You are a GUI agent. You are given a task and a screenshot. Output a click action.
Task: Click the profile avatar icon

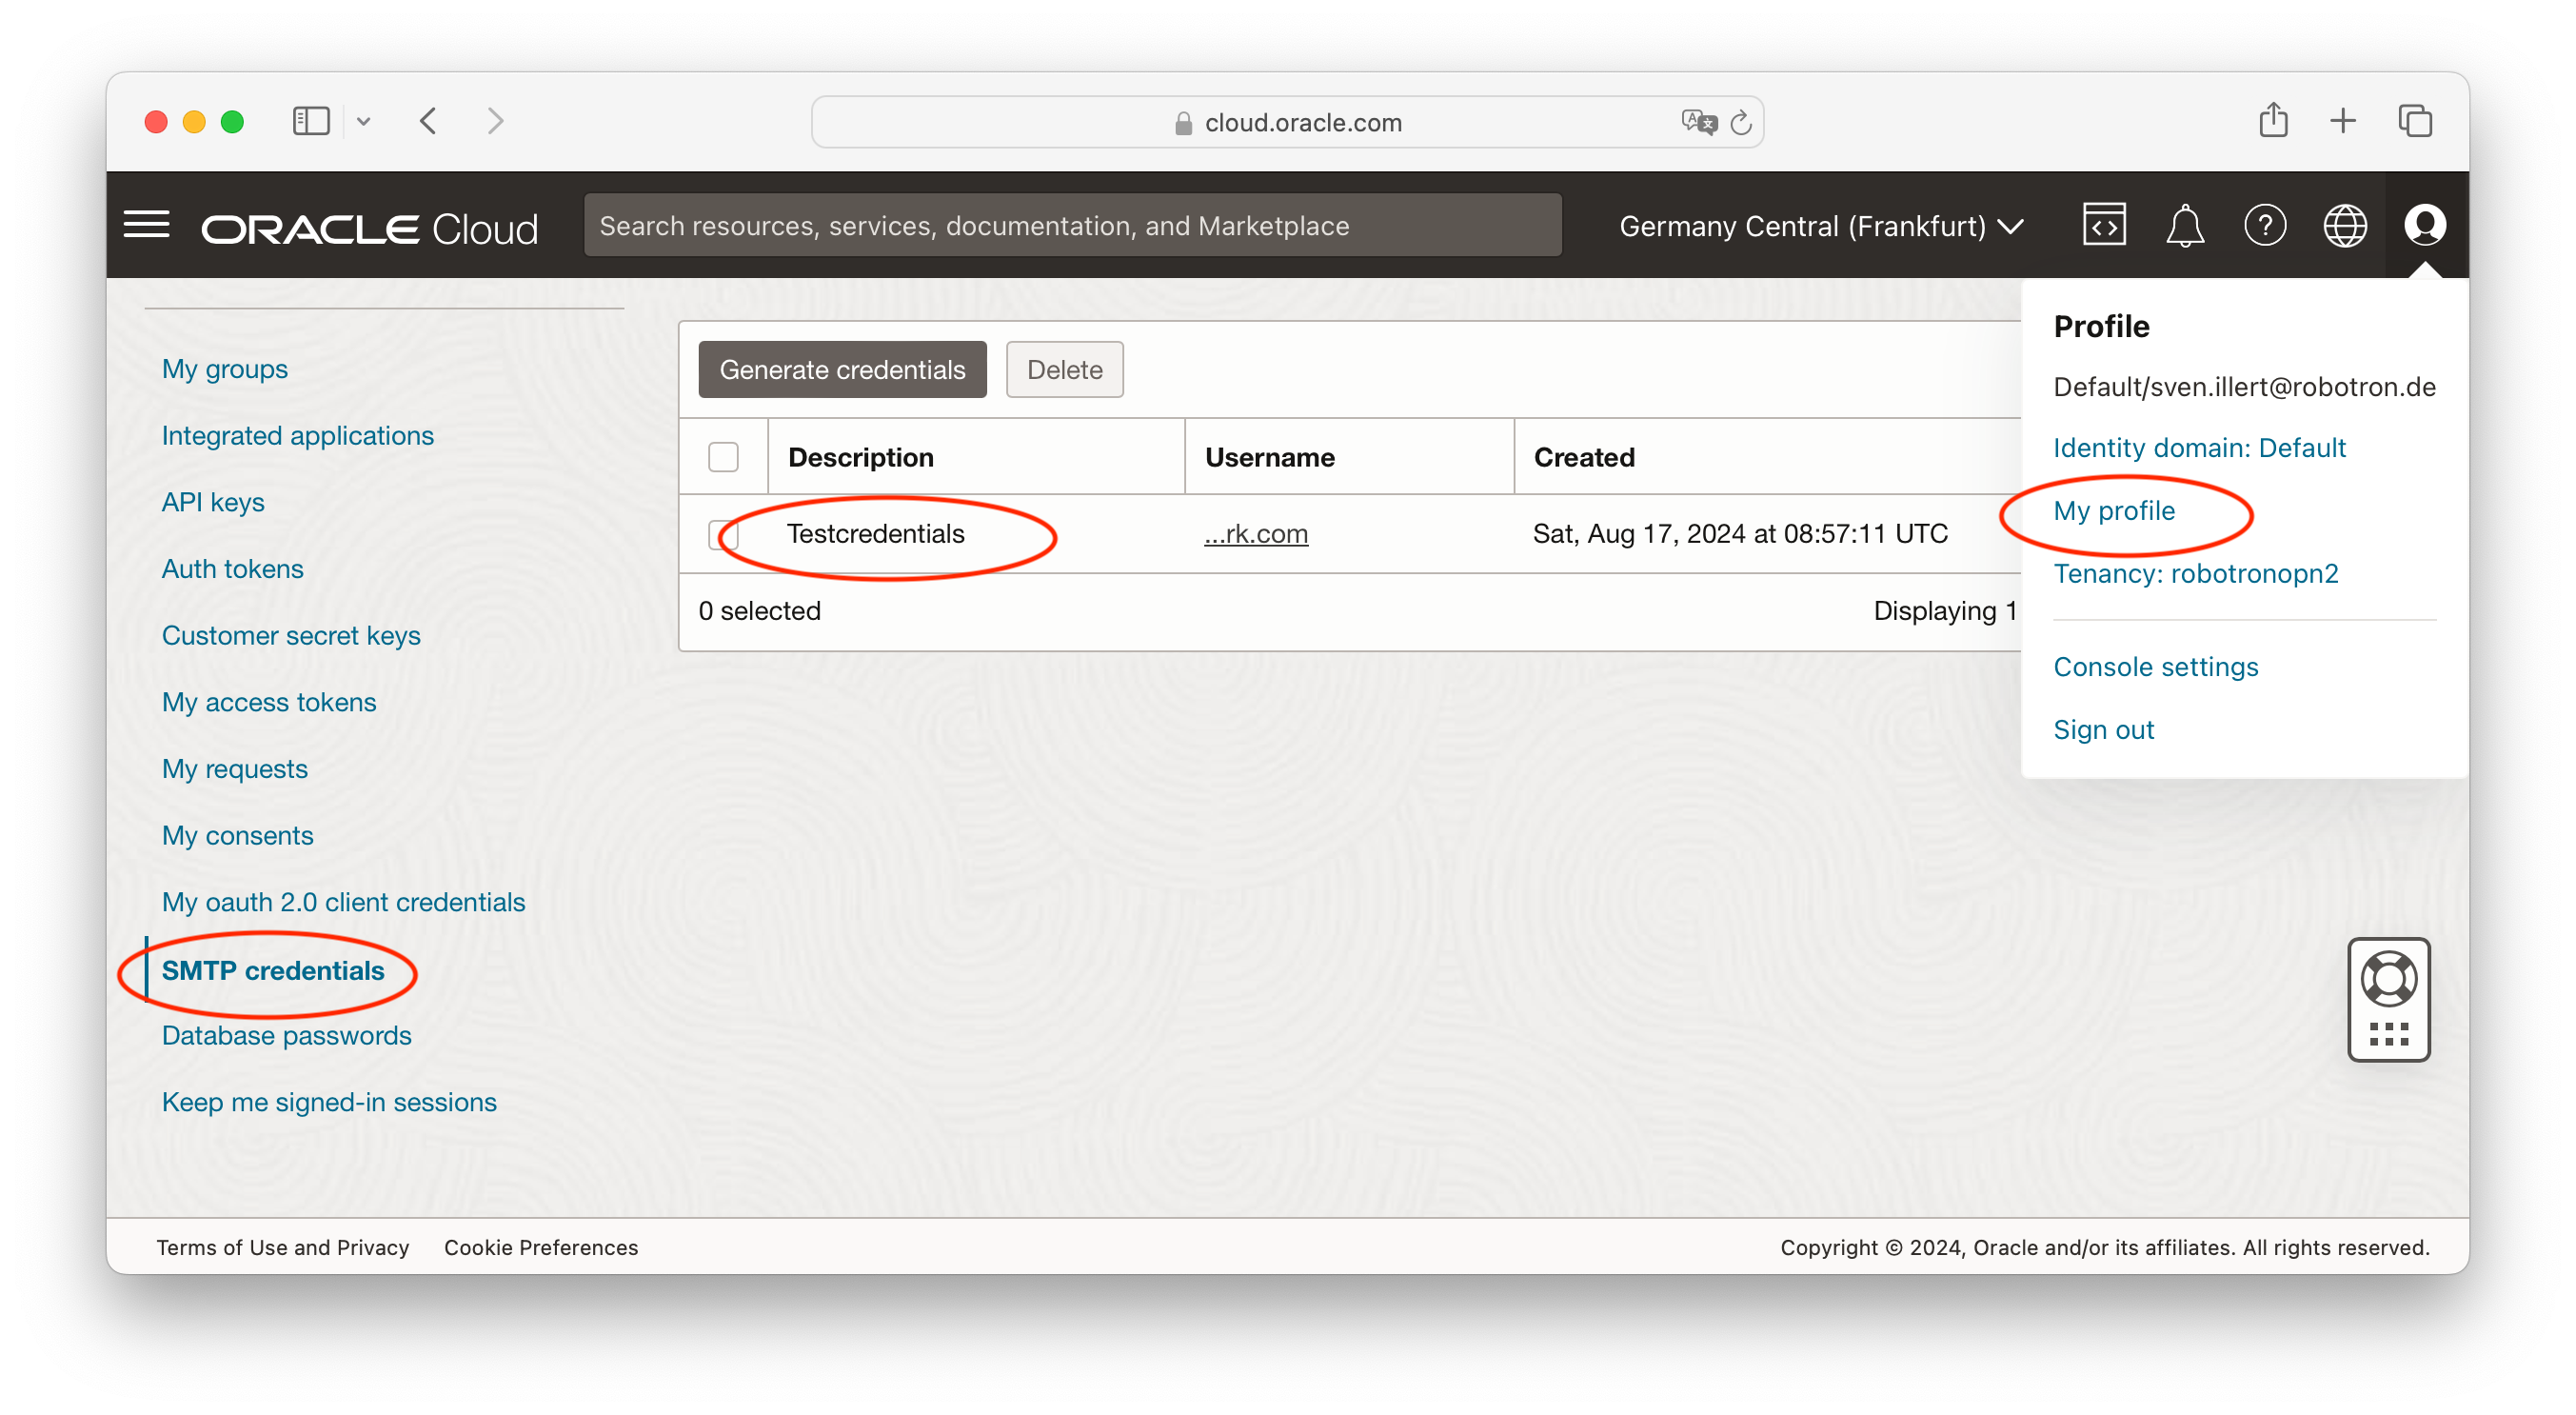(x=2424, y=225)
